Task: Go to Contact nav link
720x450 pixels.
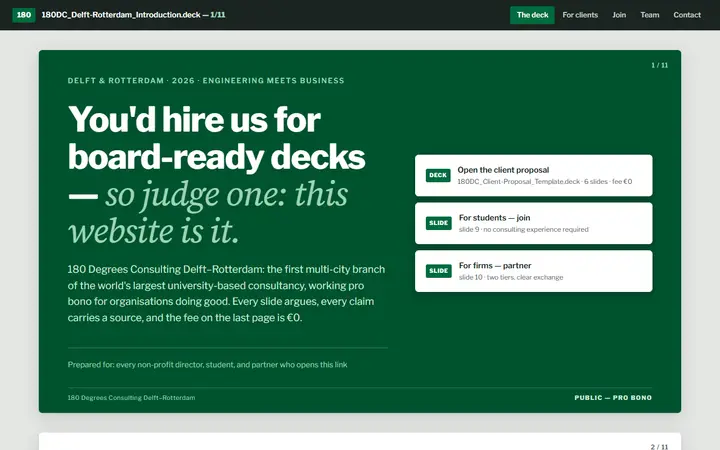Action: (687, 15)
